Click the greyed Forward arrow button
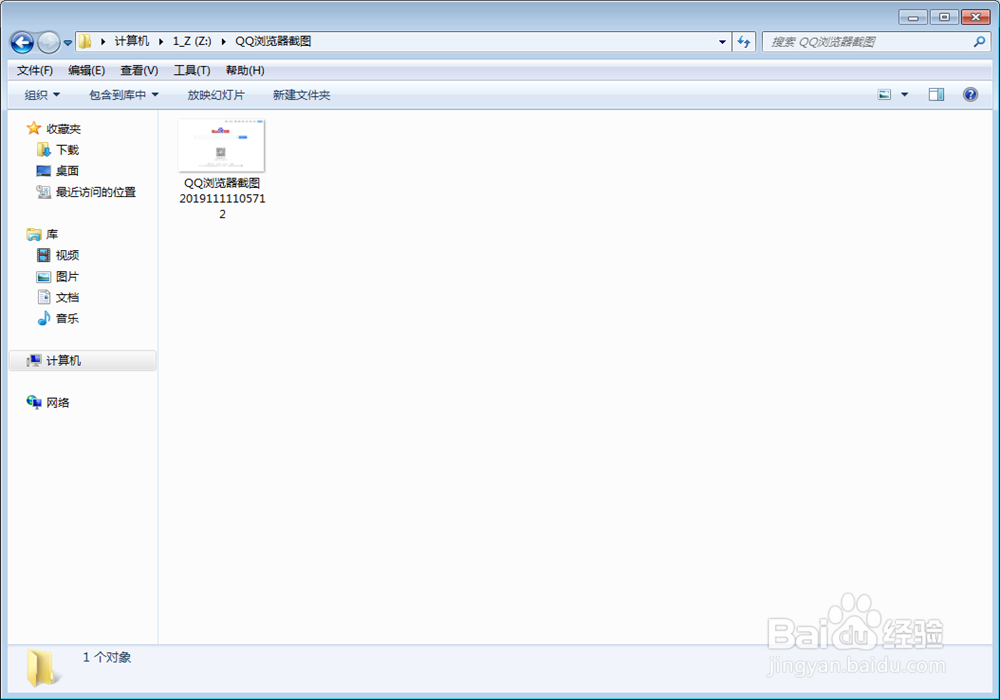Screen dimensions: 1000x700 [x=48, y=43]
